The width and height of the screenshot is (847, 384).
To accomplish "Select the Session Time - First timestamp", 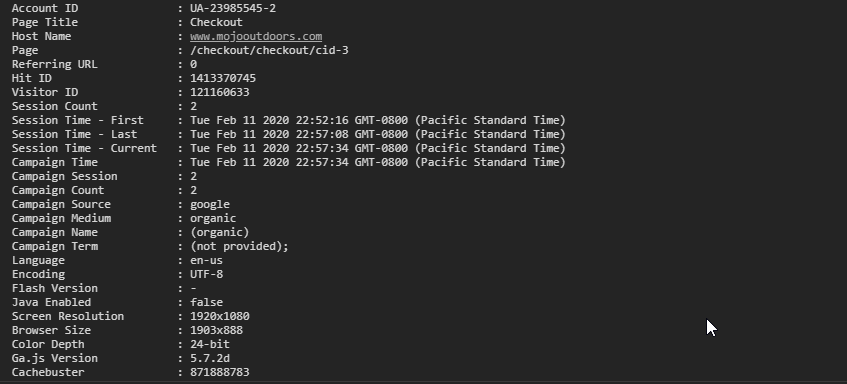I will click(x=378, y=120).
